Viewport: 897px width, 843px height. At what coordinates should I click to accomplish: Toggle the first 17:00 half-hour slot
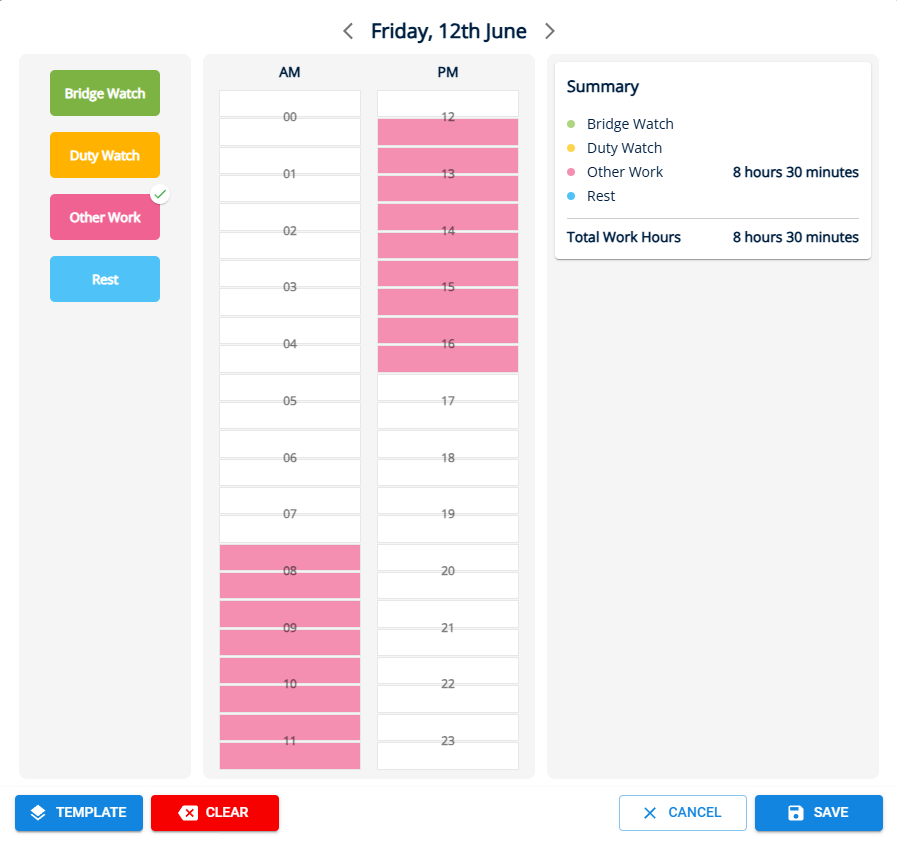click(448, 387)
